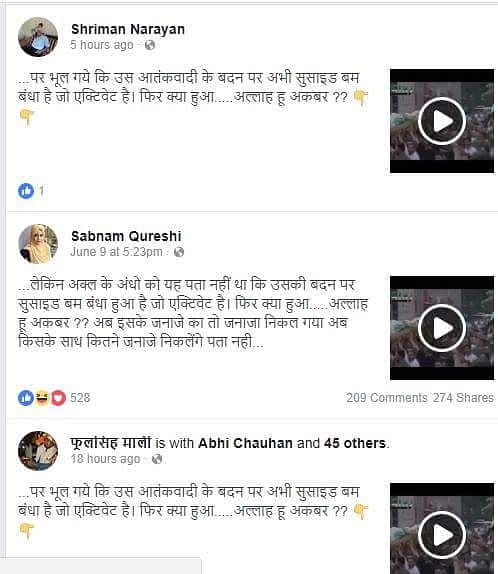Show the 45 others tagged list
The image size is (498, 574).
tap(355, 443)
